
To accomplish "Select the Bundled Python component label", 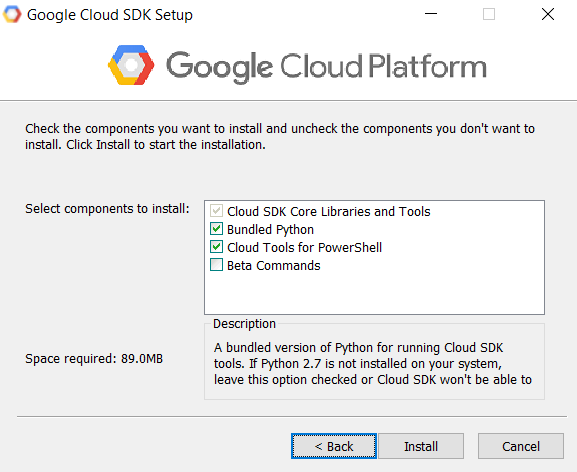I will coord(270,230).
